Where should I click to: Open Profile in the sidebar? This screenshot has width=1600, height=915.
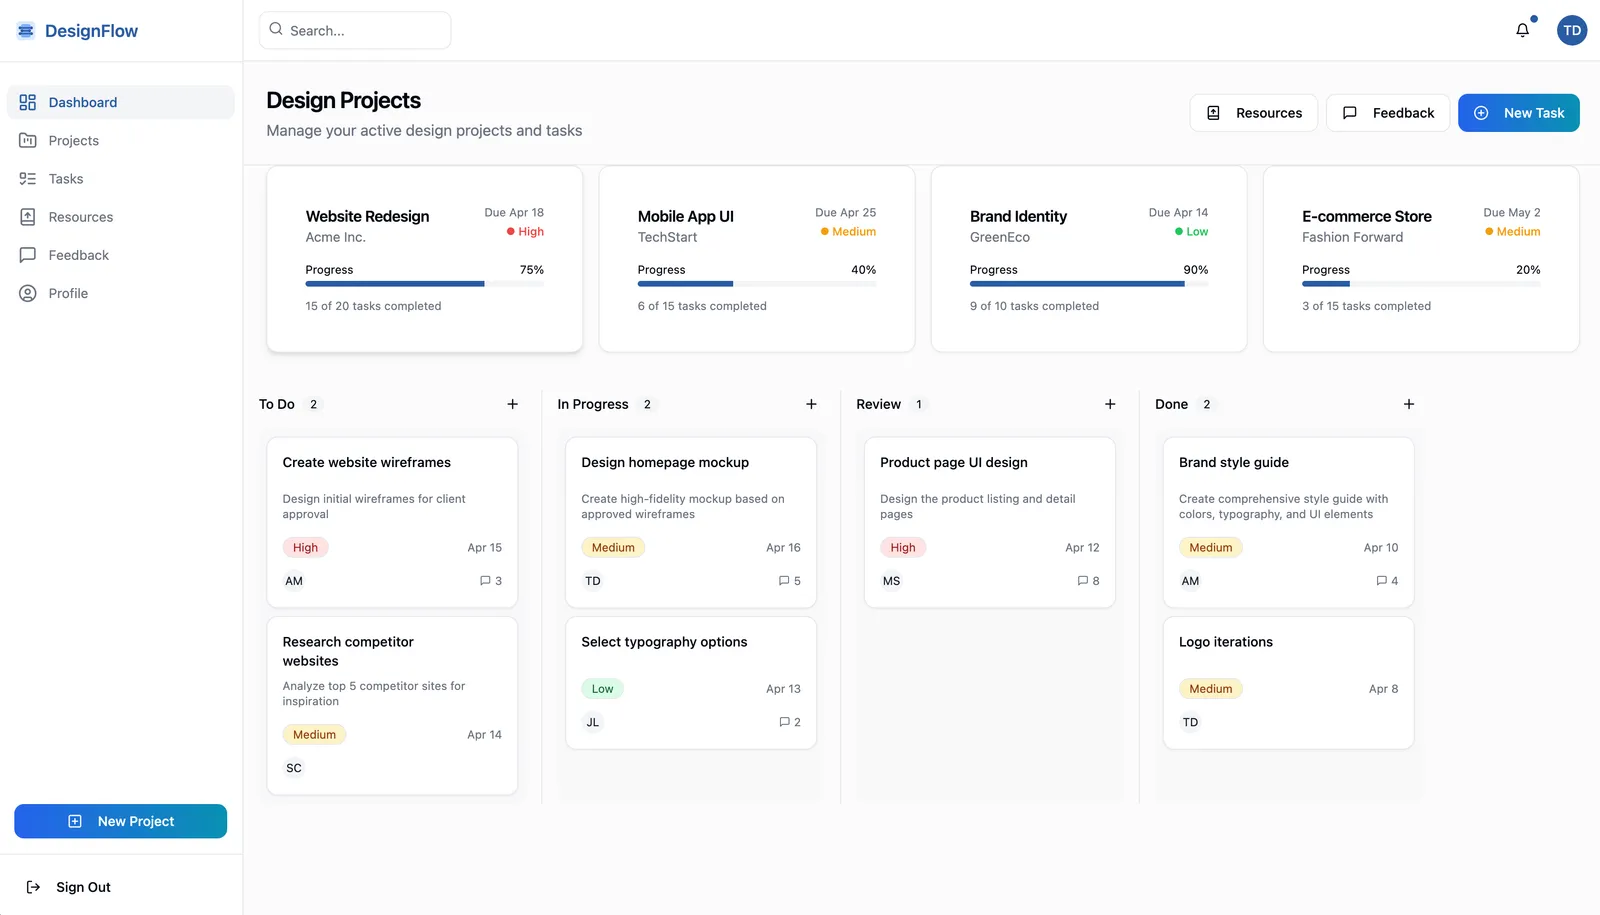[121, 293]
